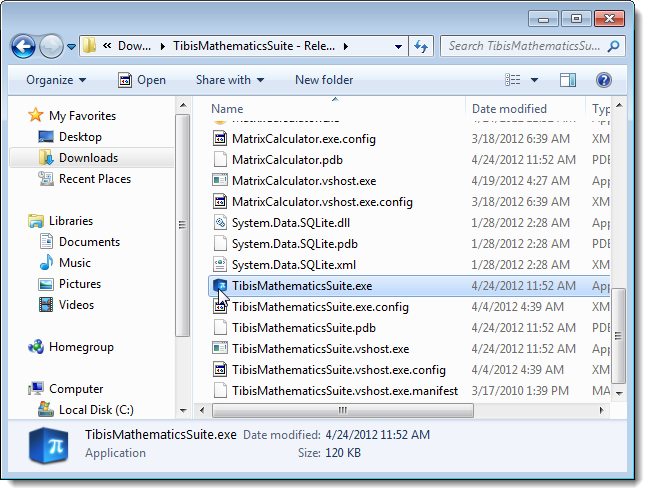
Task: Click the file list scroll up arrow
Action: point(619,106)
